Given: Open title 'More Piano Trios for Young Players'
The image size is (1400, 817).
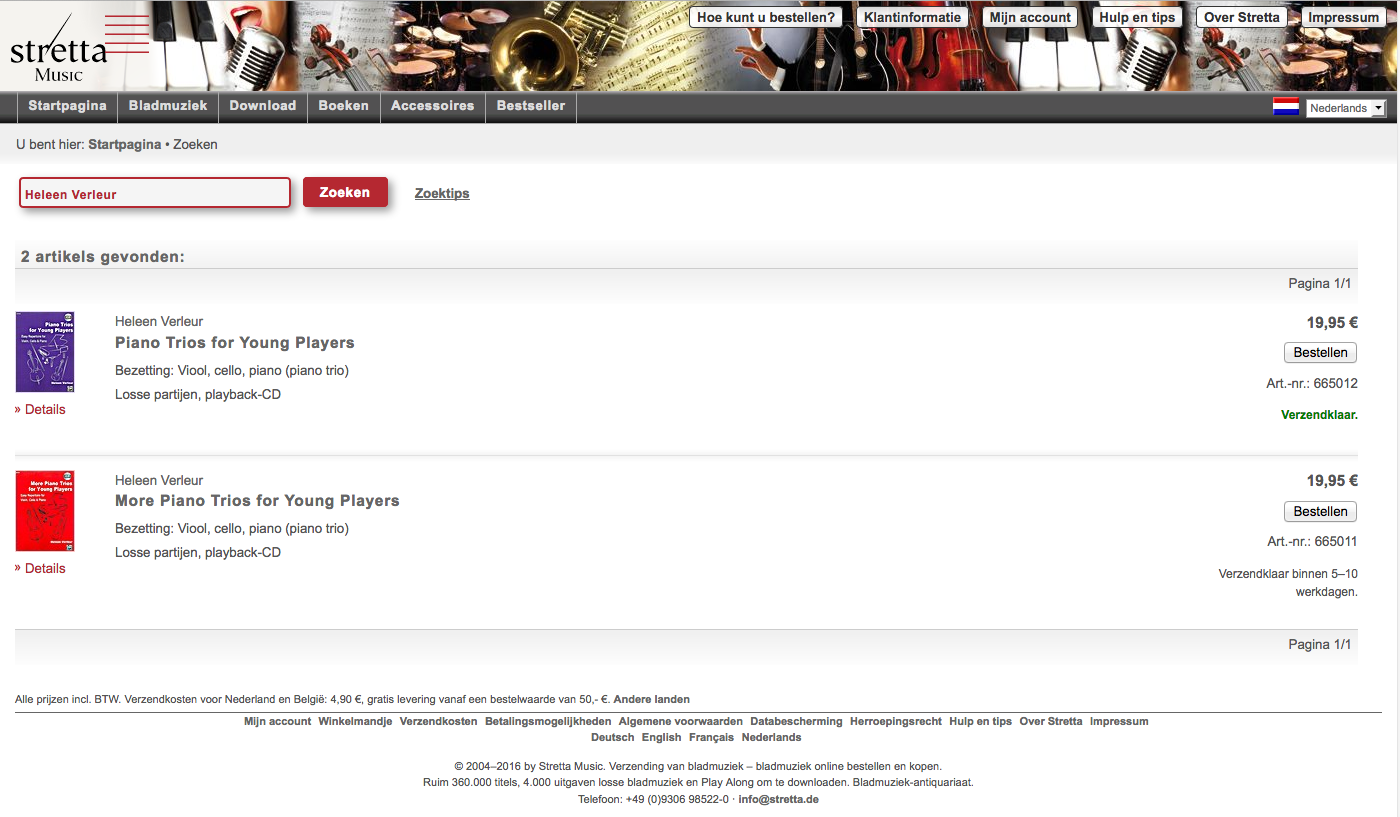Looking at the screenshot, I should (257, 501).
